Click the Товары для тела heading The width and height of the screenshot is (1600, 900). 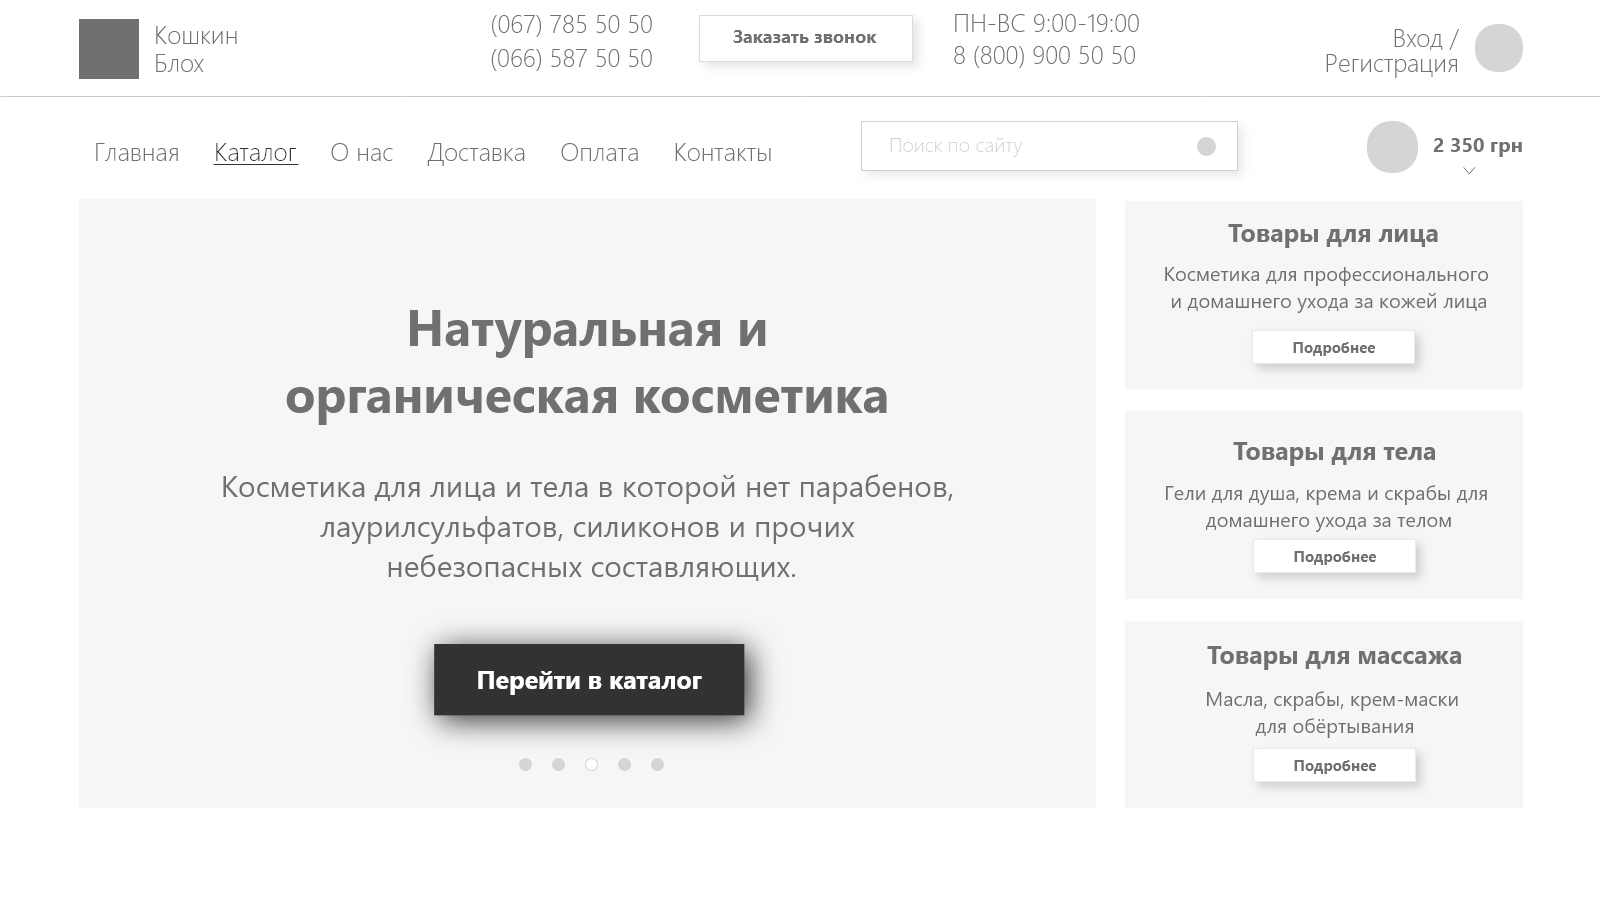click(x=1334, y=452)
